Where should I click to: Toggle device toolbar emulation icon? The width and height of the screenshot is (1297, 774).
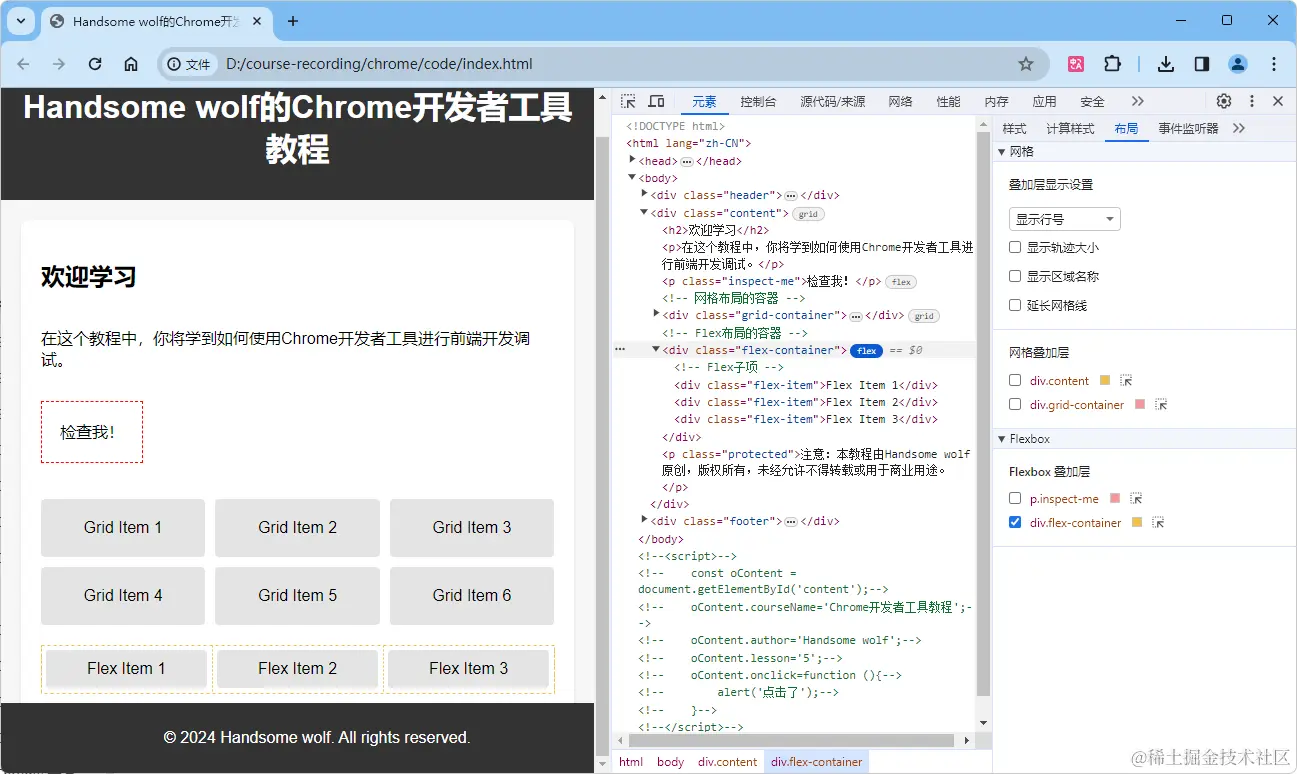point(656,101)
